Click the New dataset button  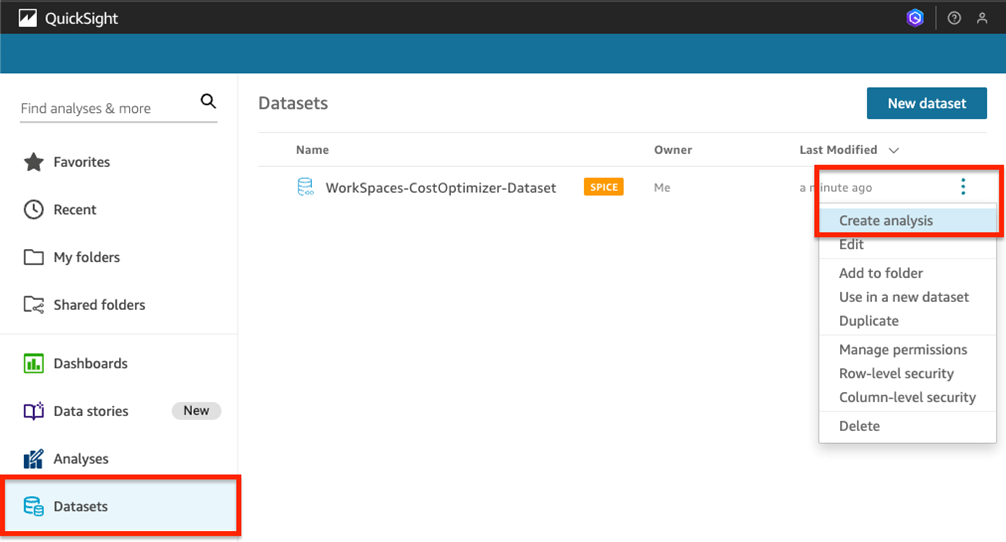click(x=926, y=103)
